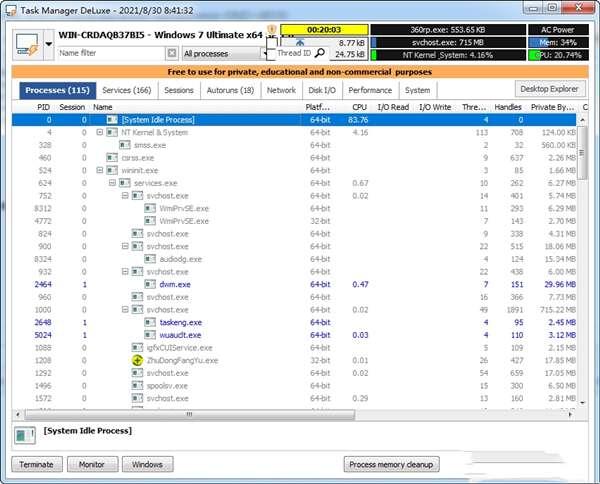This screenshot has width=600, height=484.
Task: Select the dwm.exe process name
Action: 175,284
